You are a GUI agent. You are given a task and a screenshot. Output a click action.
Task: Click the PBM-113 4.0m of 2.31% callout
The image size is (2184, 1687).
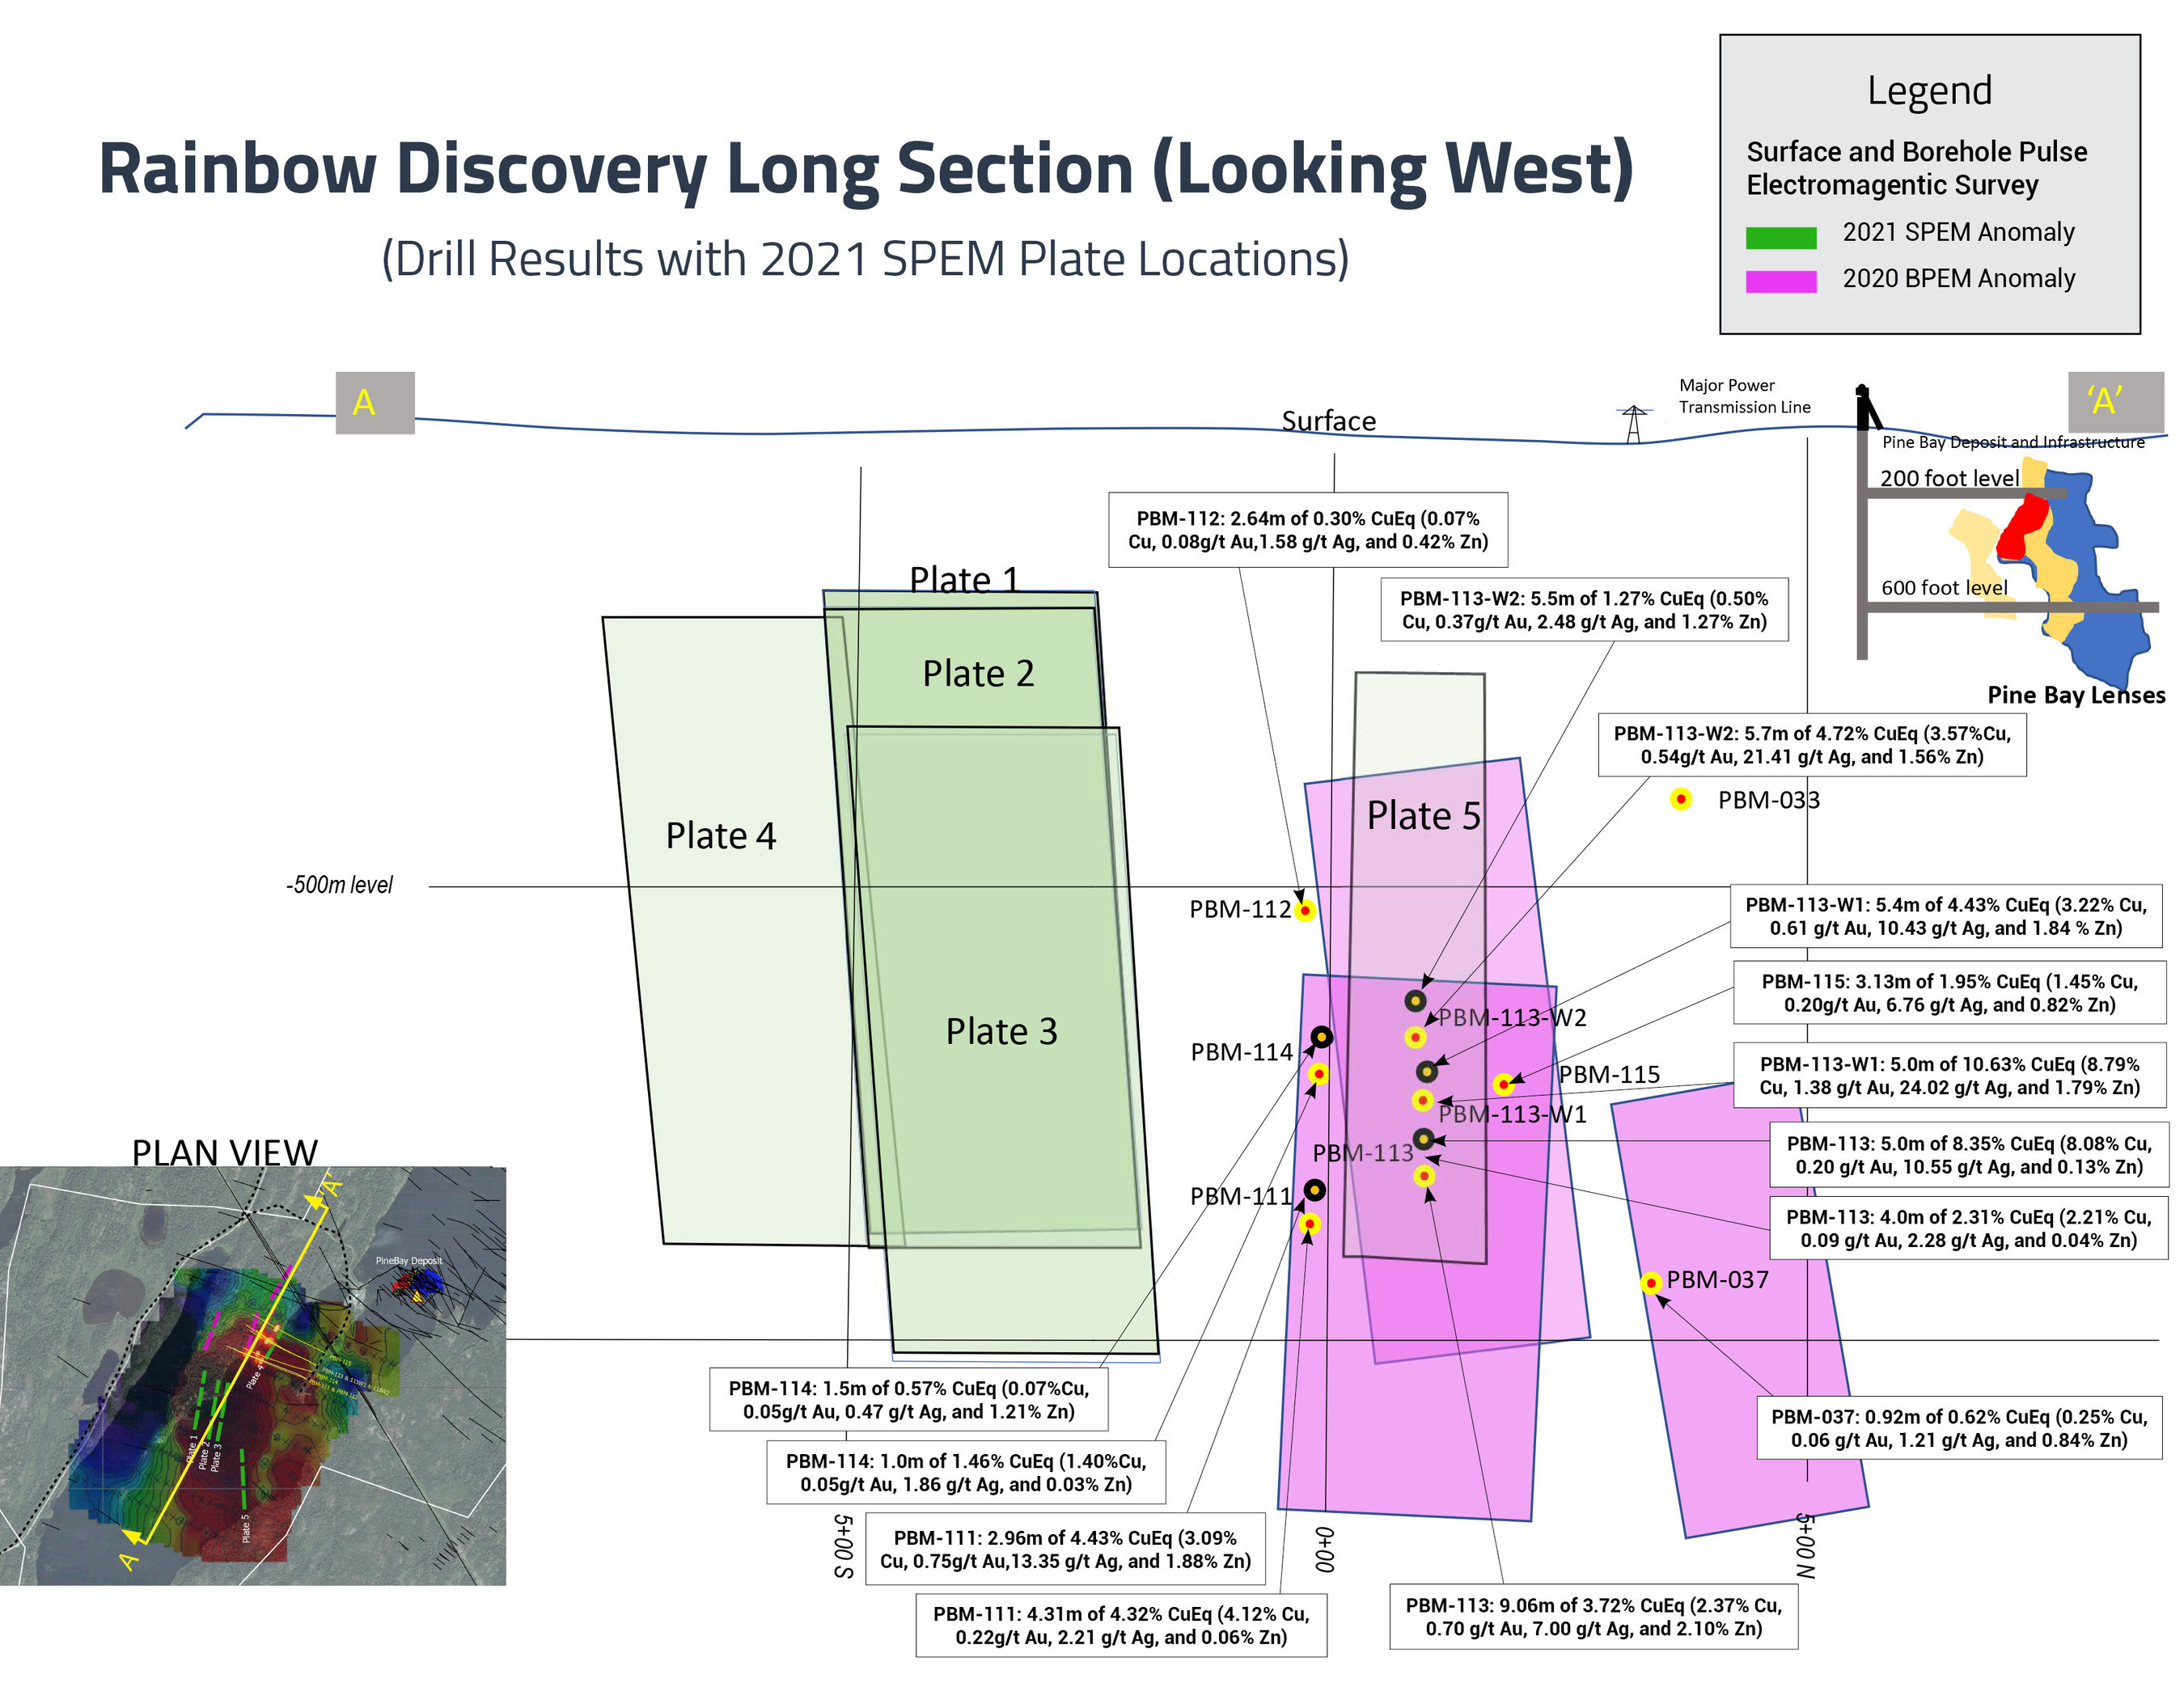point(1968,1228)
